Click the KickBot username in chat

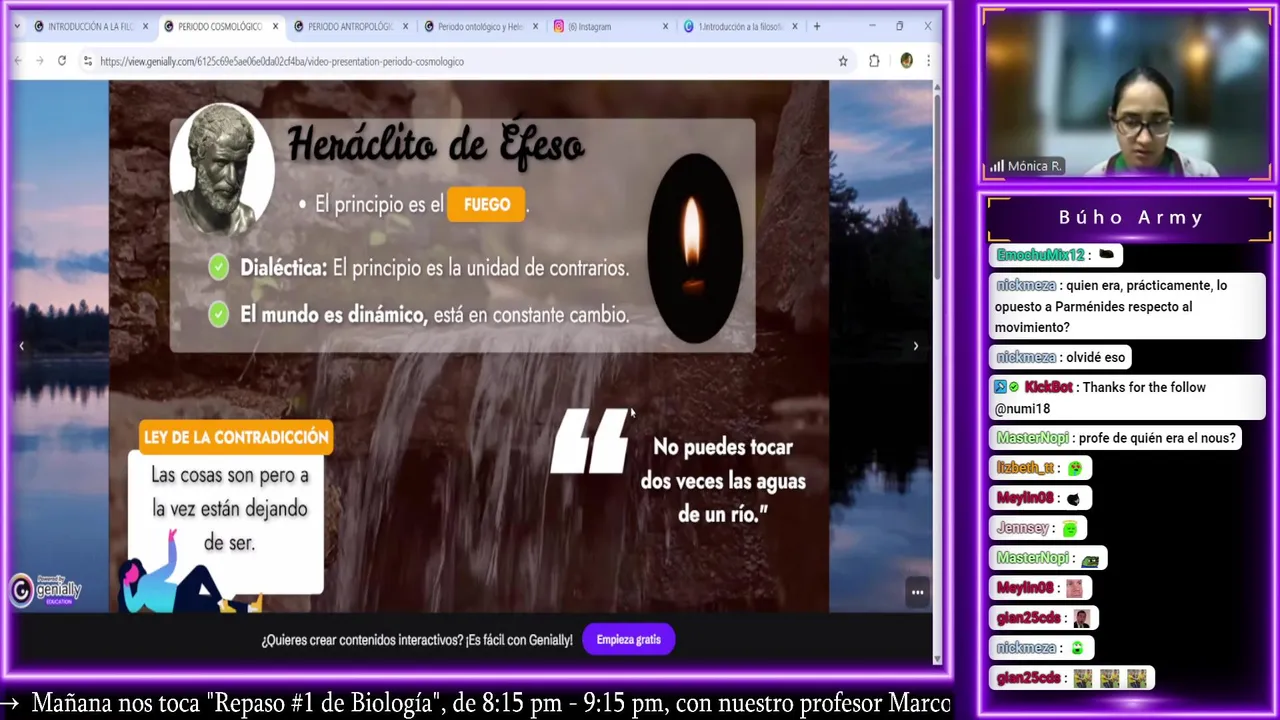(x=1048, y=387)
